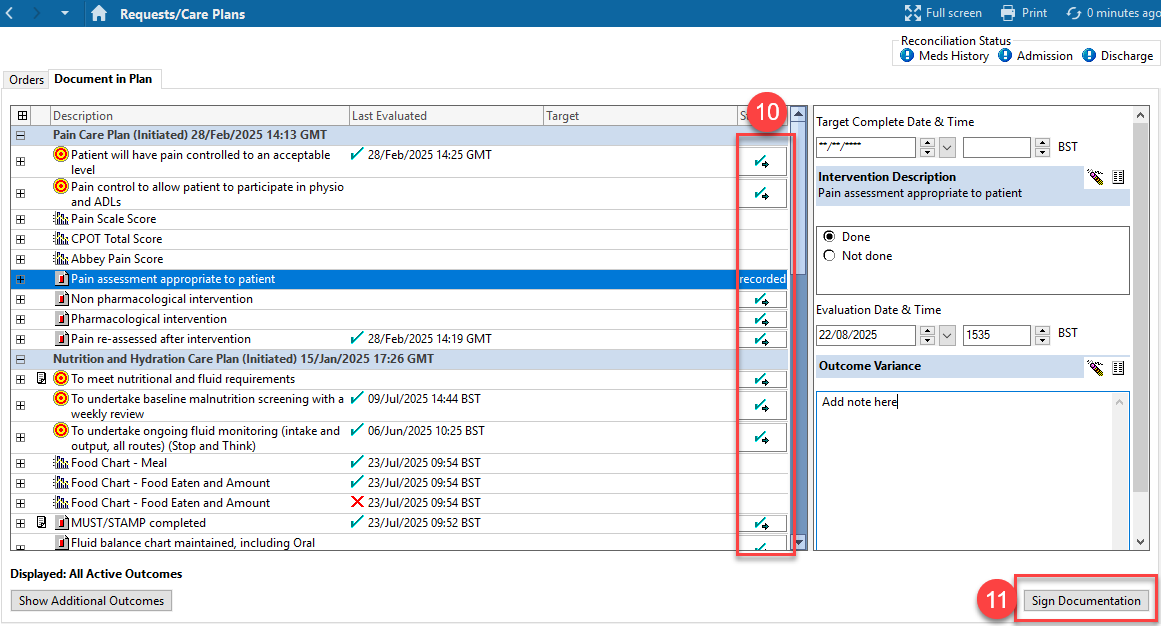Quick-record Non pharmacological intervention

762,299
